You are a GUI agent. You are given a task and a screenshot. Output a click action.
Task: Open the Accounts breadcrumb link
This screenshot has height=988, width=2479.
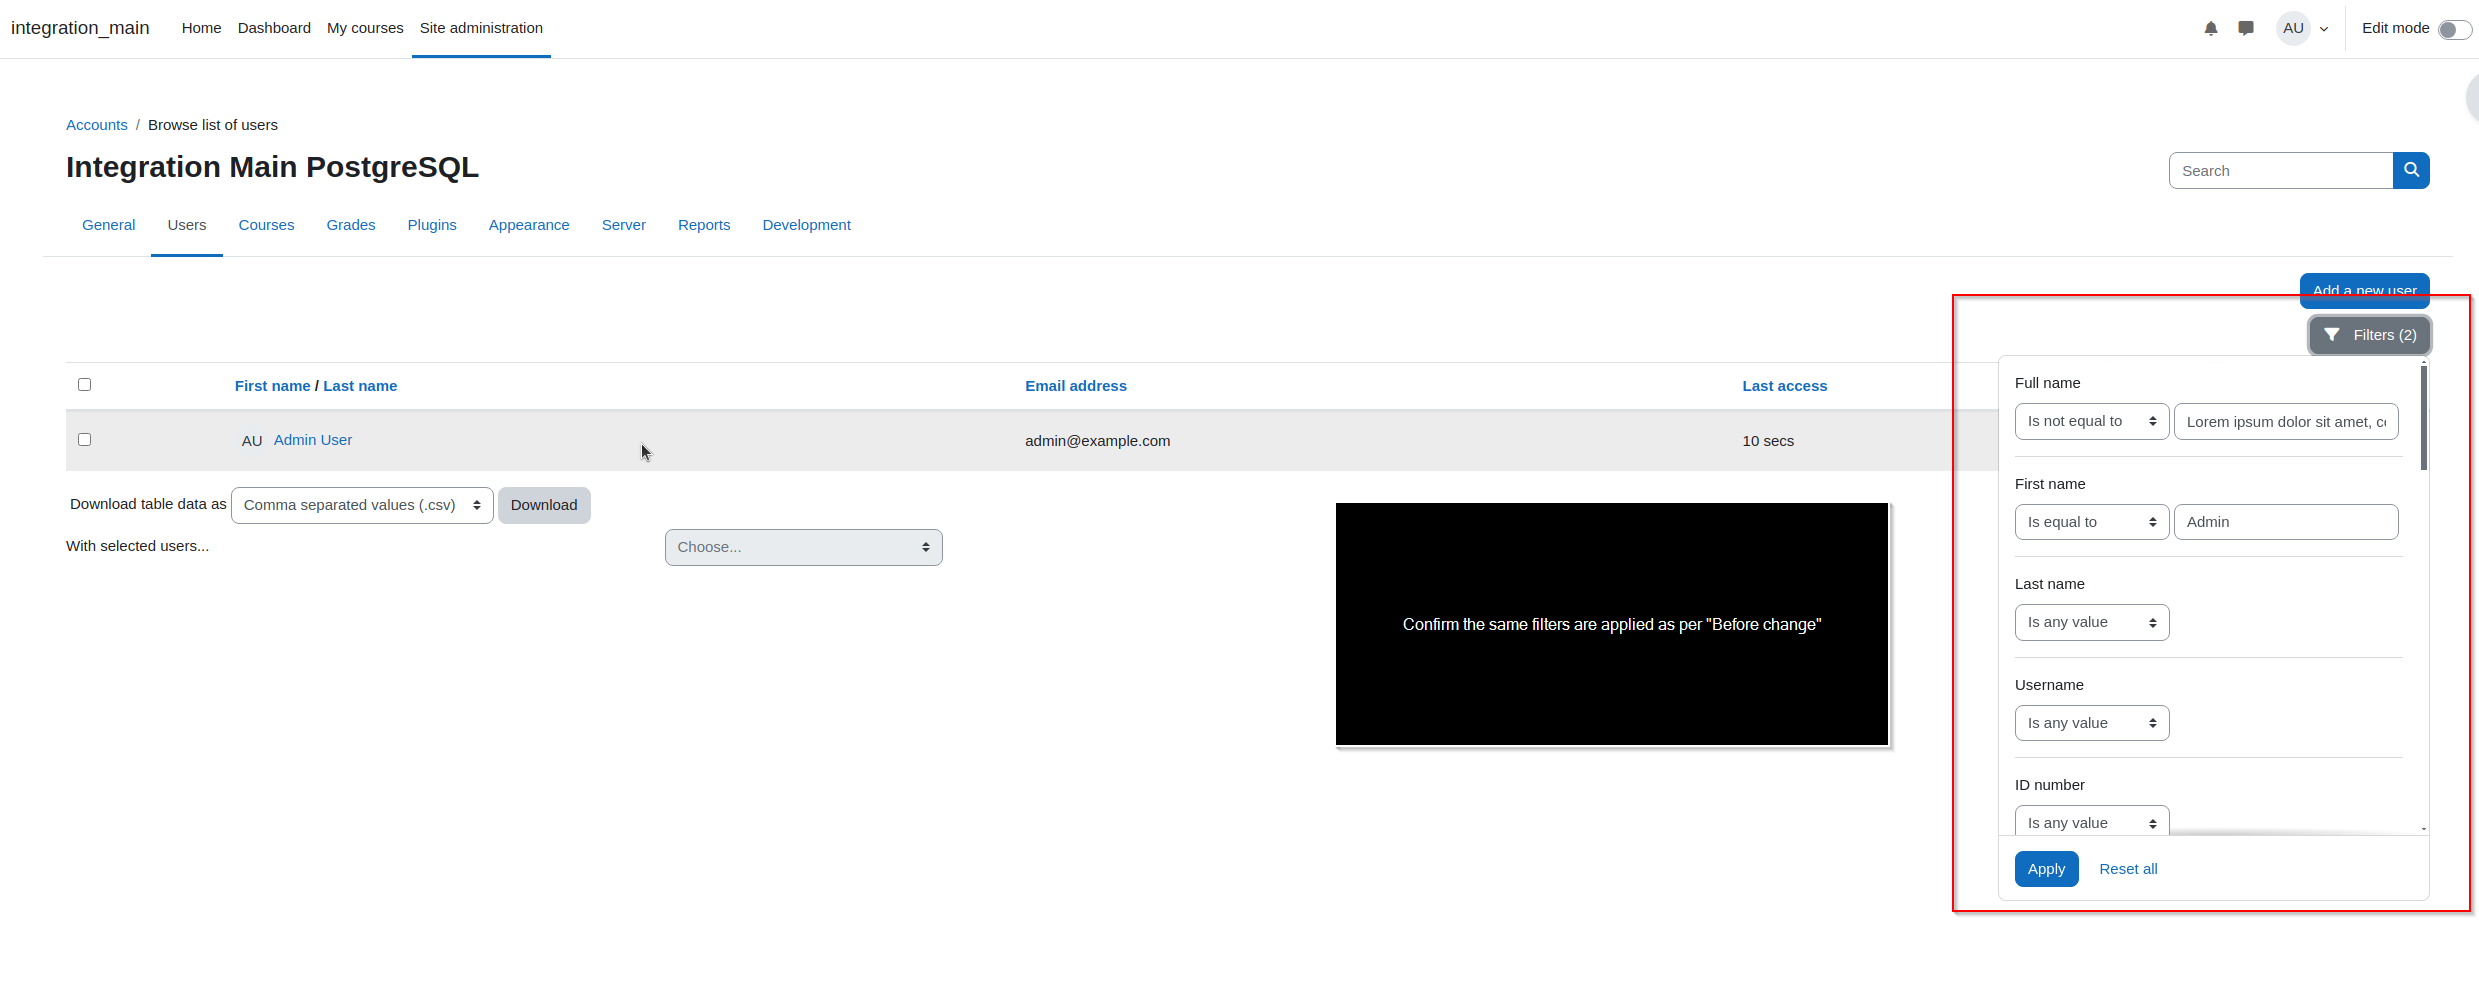point(97,125)
